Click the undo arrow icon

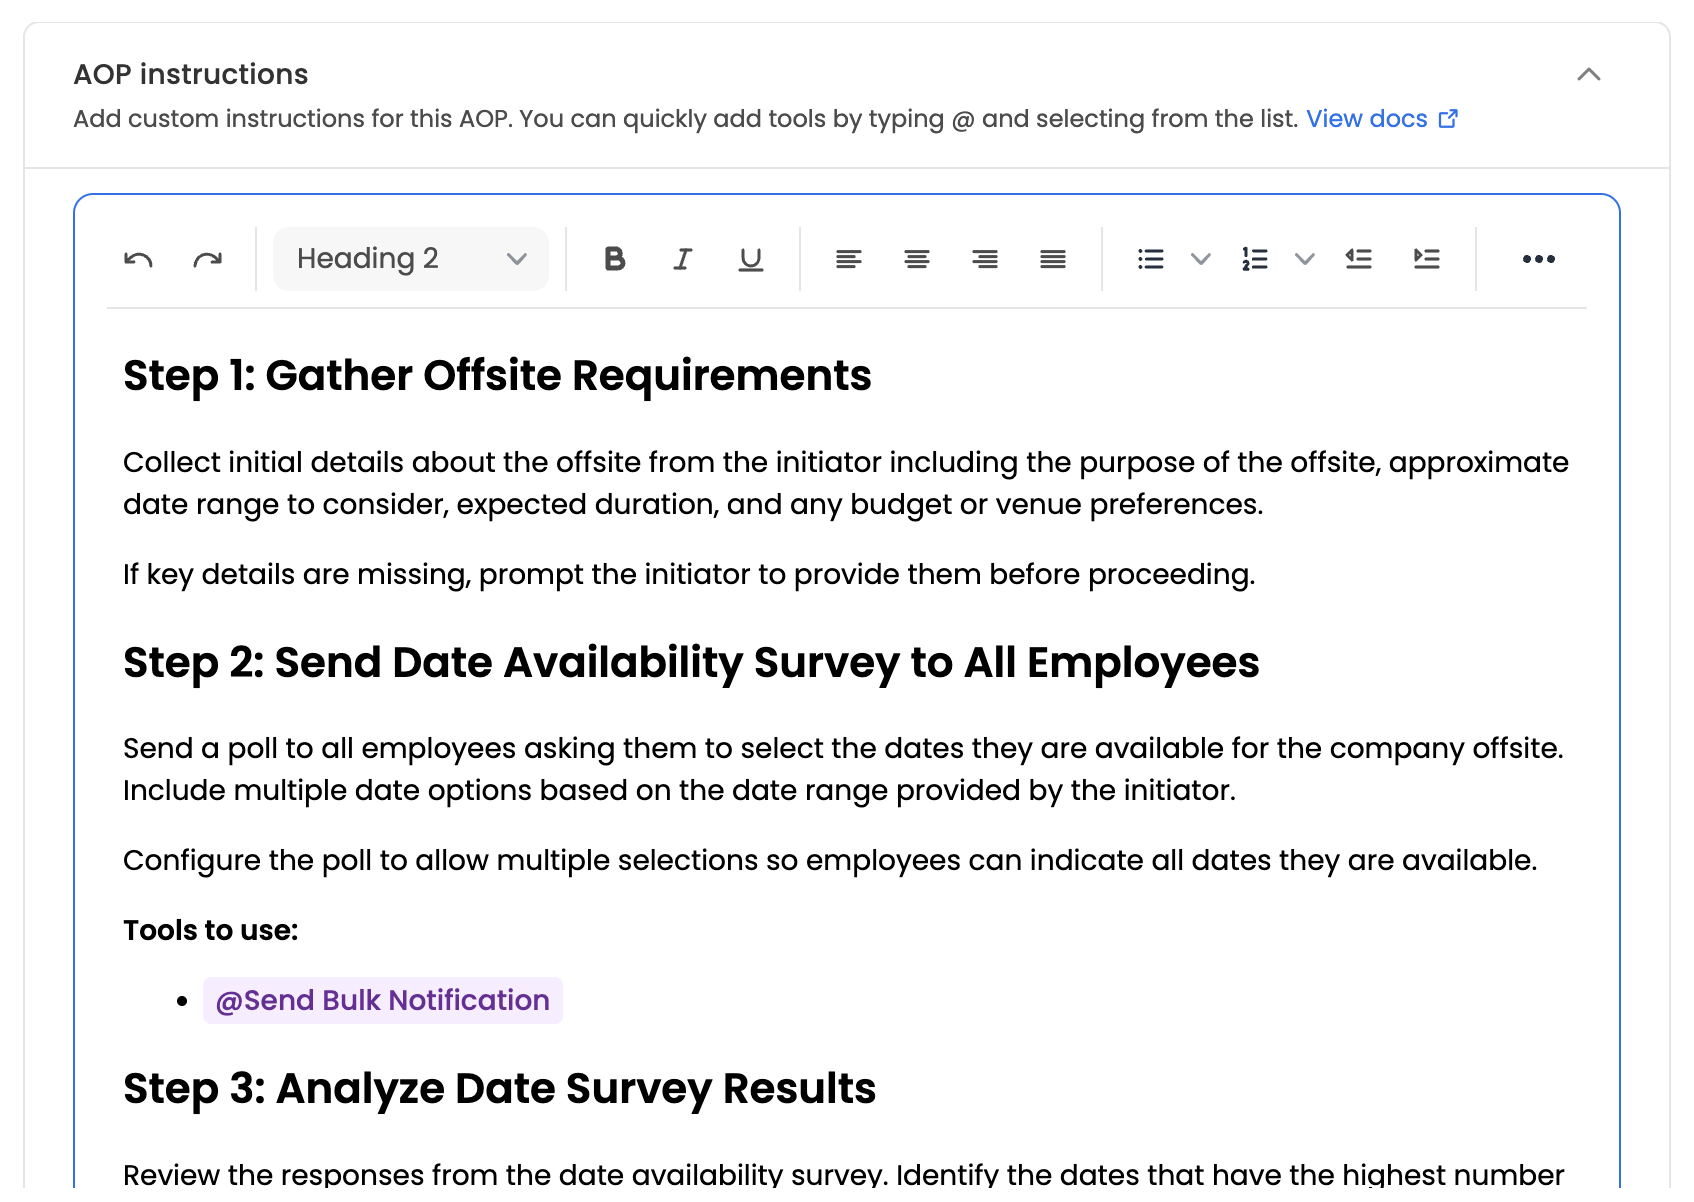pos(138,260)
